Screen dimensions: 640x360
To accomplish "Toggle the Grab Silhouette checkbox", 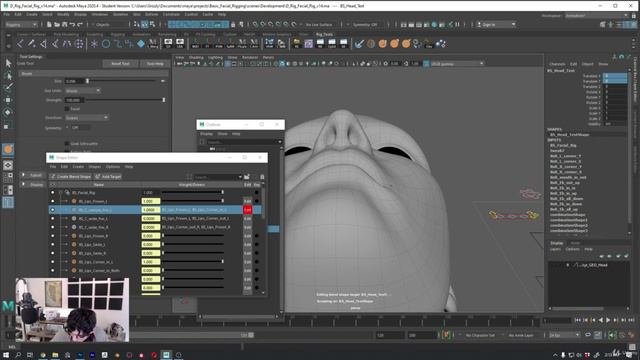I will click(x=67, y=144).
